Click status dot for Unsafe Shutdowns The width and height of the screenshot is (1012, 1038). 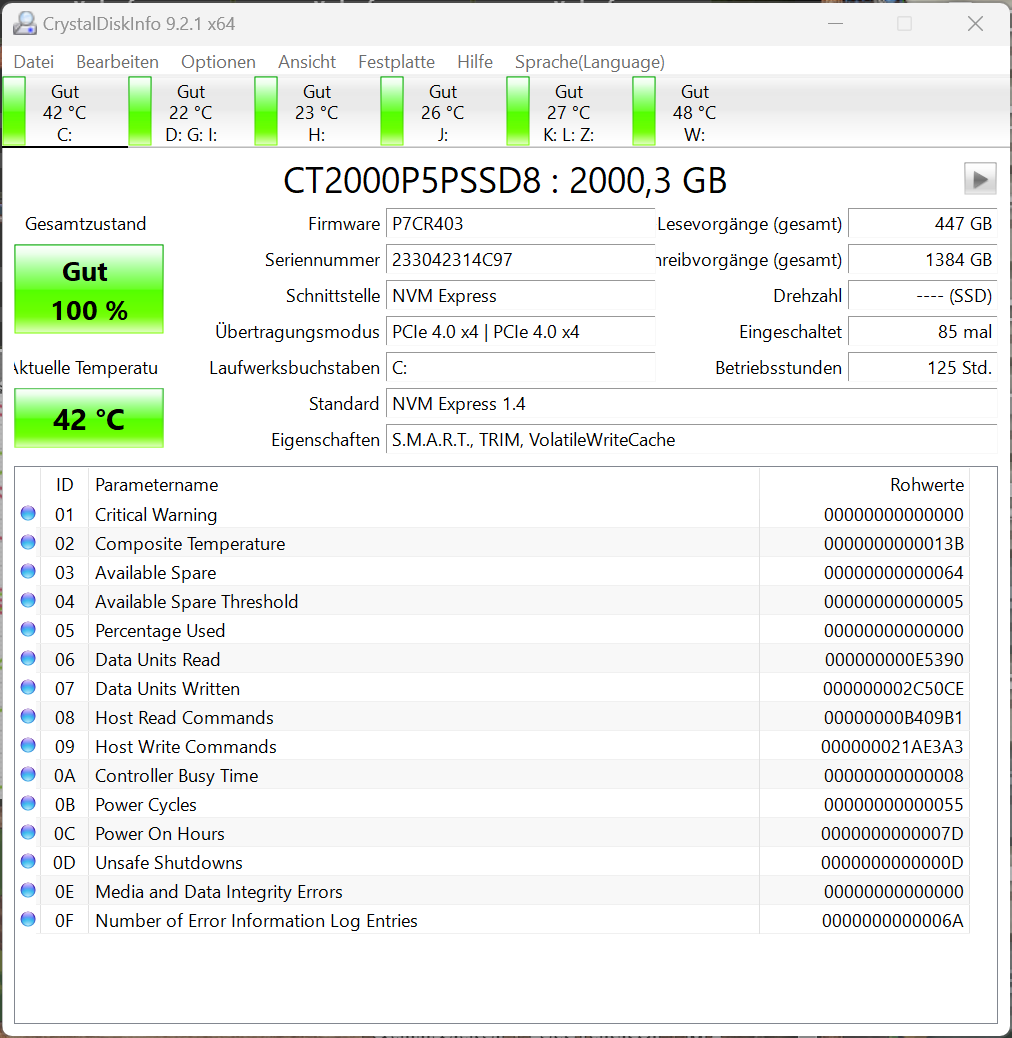coord(28,861)
